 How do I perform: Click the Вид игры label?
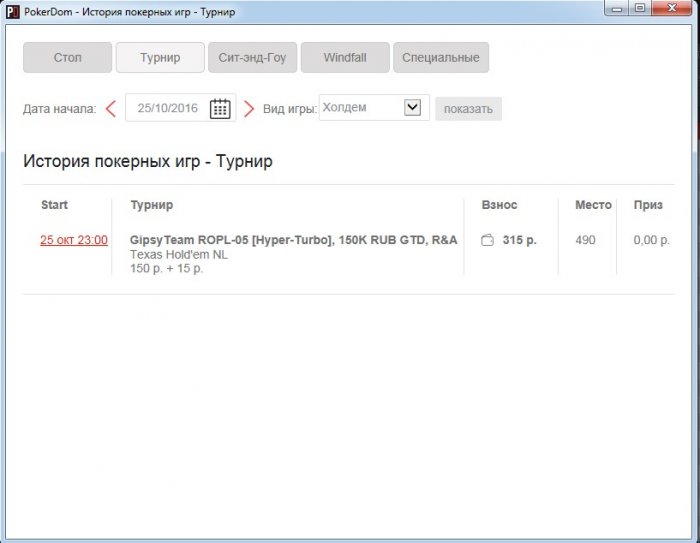(x=290, y=109)
